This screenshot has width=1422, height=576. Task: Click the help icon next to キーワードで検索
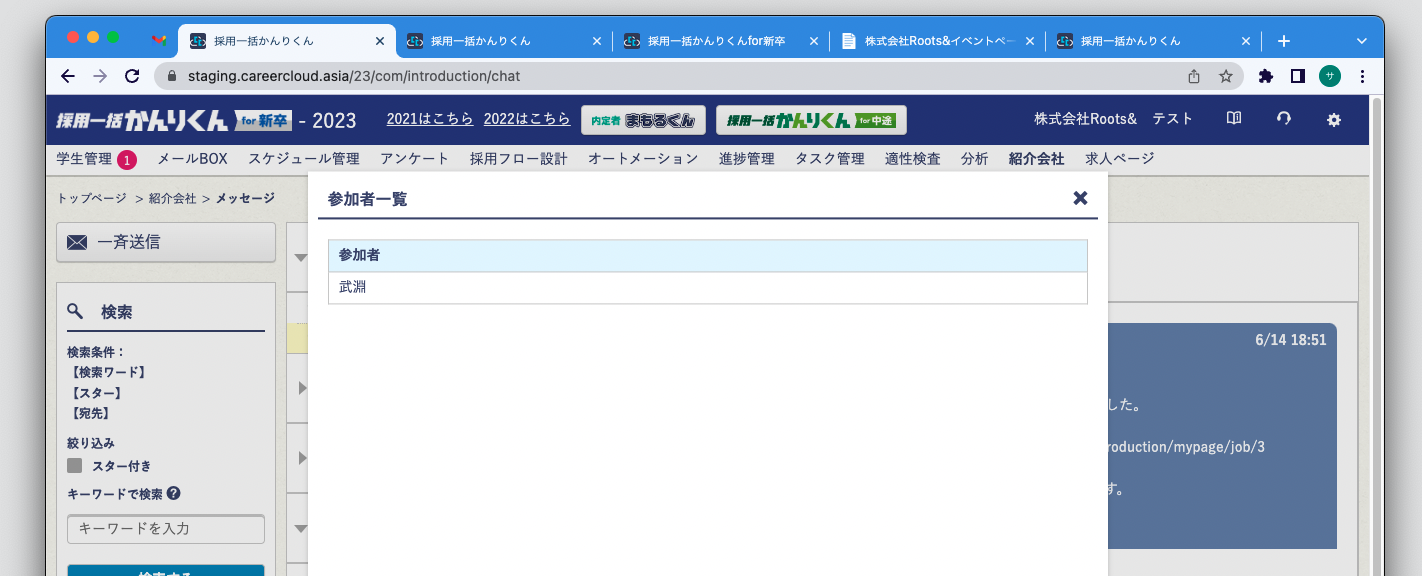(174, 493)
